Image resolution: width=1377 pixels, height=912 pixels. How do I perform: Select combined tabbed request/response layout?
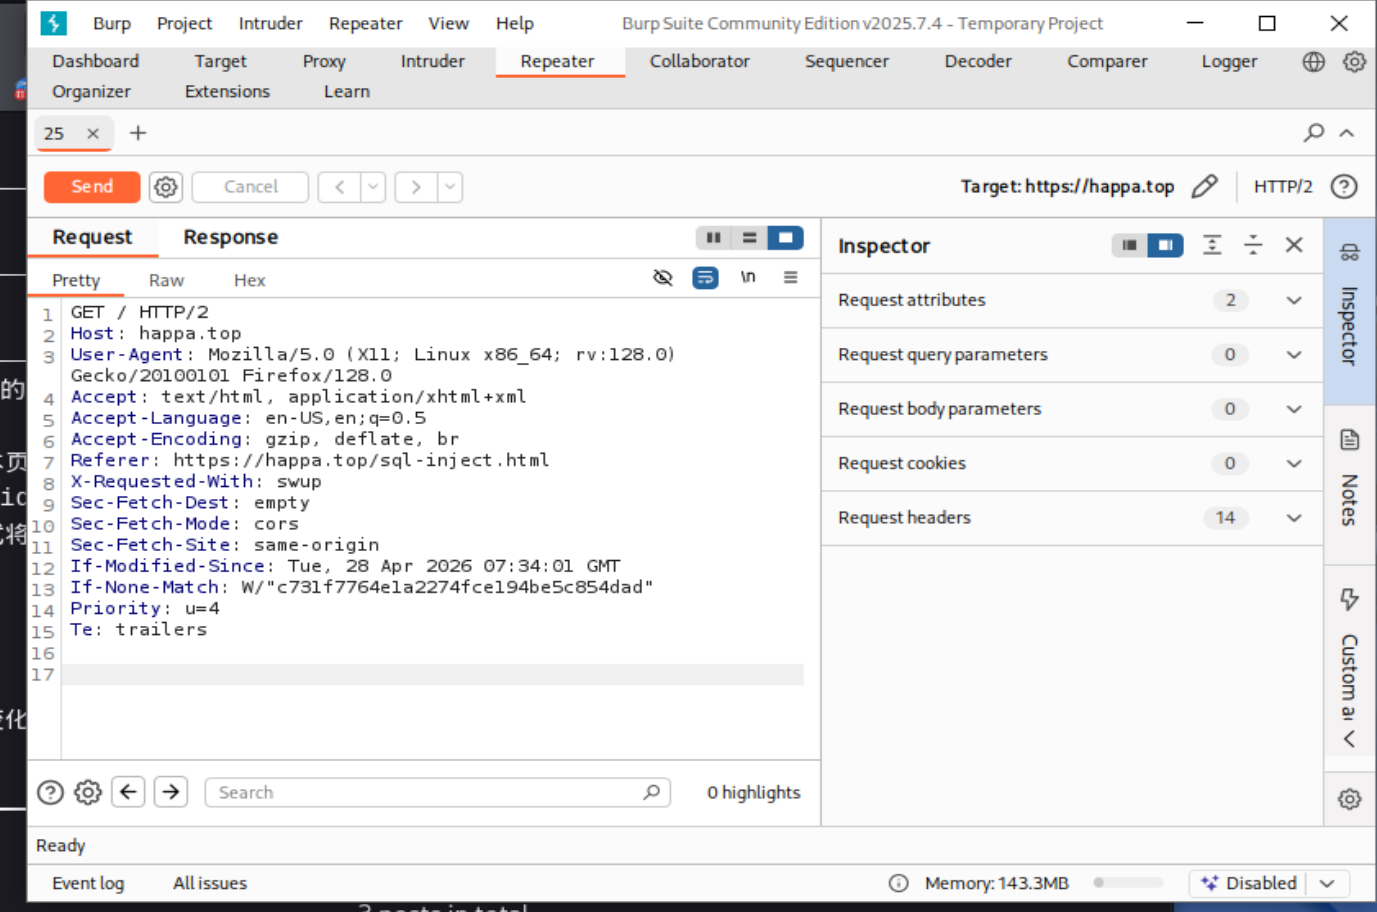[x=785, y=238]
